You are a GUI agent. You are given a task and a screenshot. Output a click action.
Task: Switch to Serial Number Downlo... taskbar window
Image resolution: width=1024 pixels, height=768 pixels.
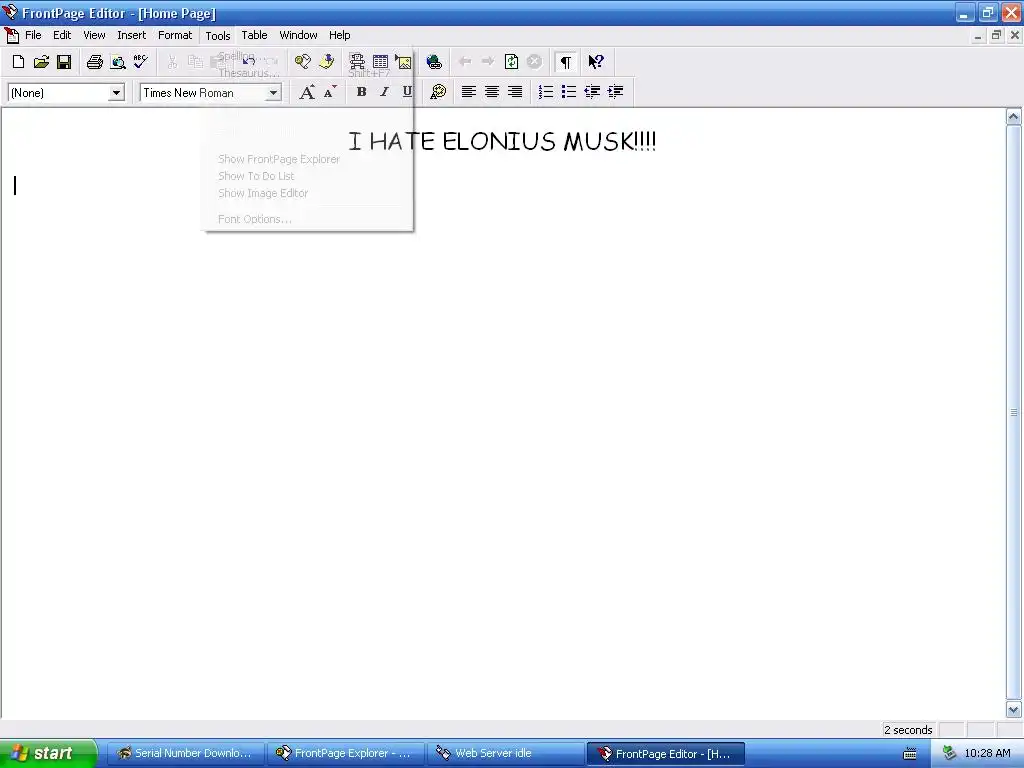pos(185,754)
